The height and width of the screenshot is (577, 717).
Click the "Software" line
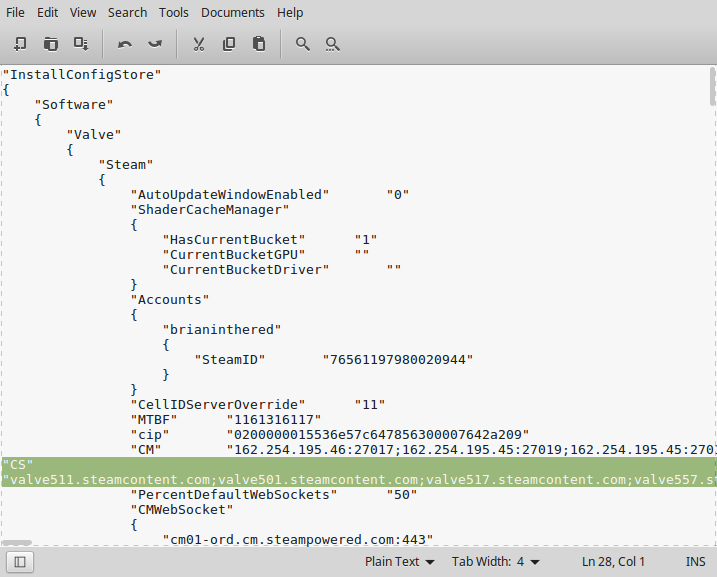pos(74,105)
